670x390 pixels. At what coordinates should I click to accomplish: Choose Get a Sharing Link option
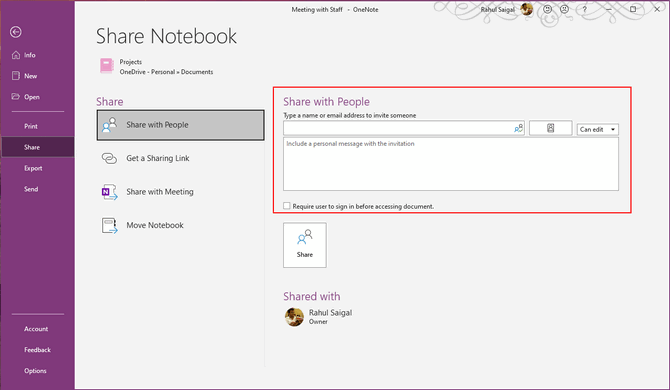tap(180, 158)
